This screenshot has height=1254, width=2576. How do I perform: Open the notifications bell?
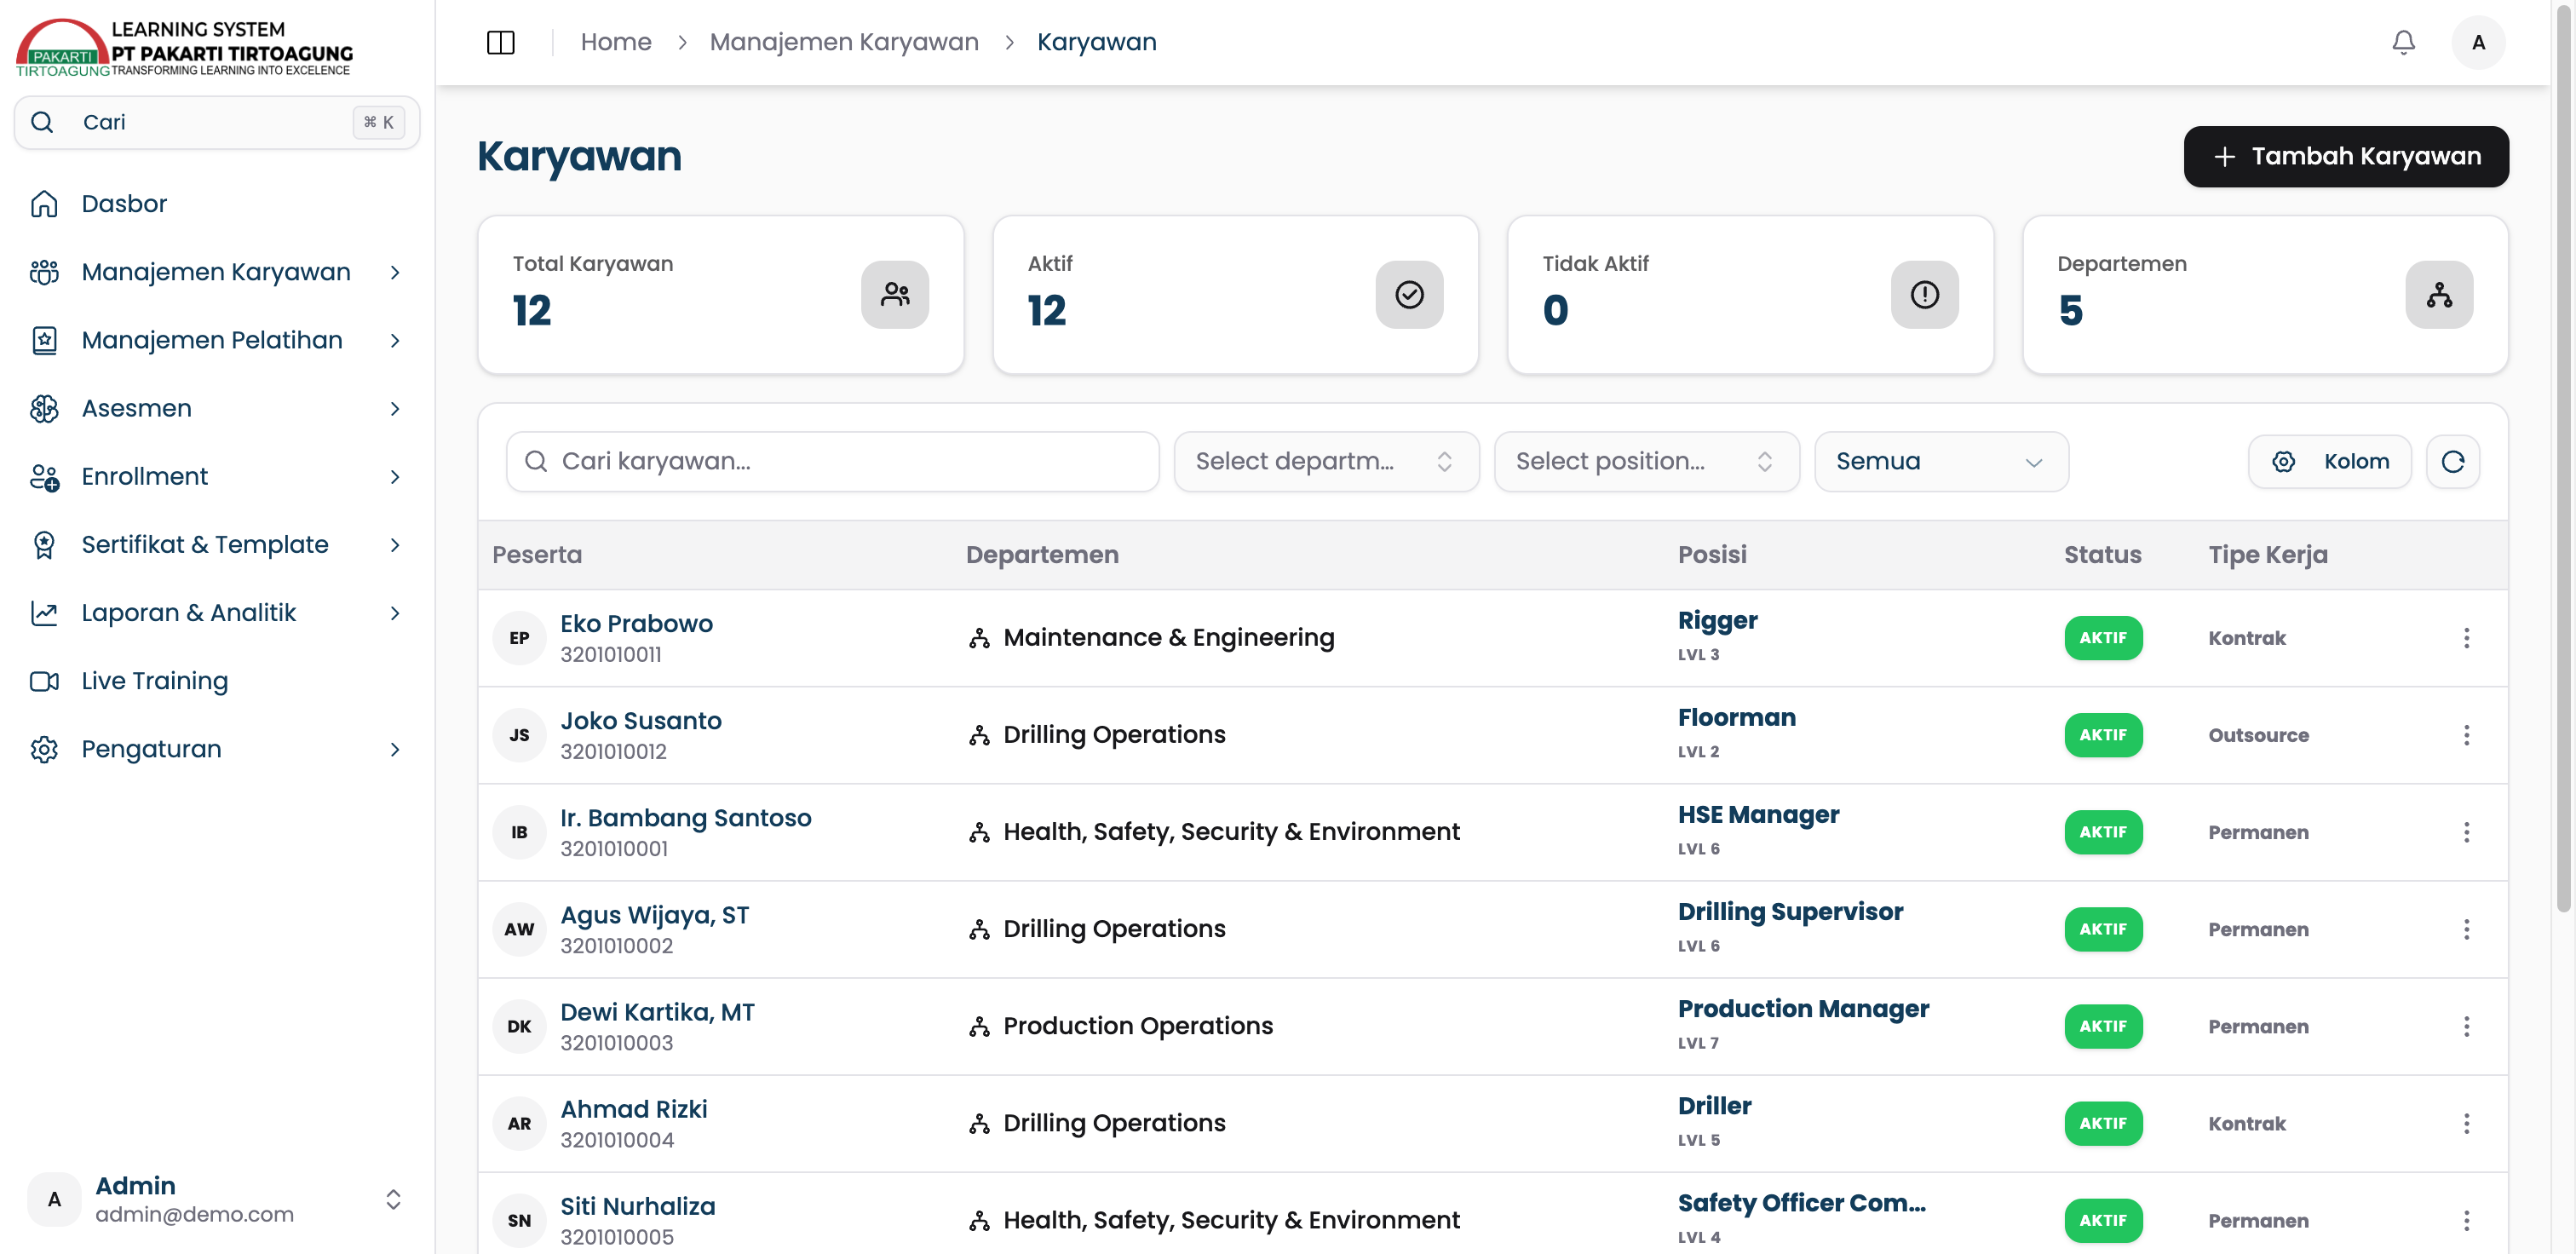click(x=2403, y=42)
